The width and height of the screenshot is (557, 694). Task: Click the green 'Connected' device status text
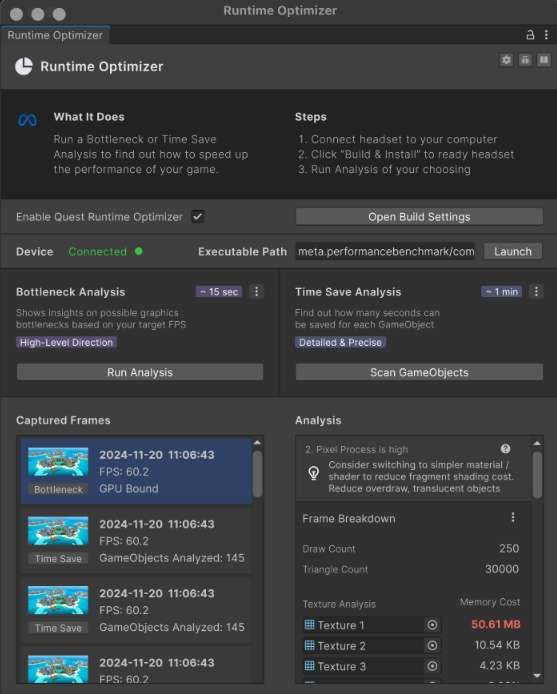tap(97, 251)
